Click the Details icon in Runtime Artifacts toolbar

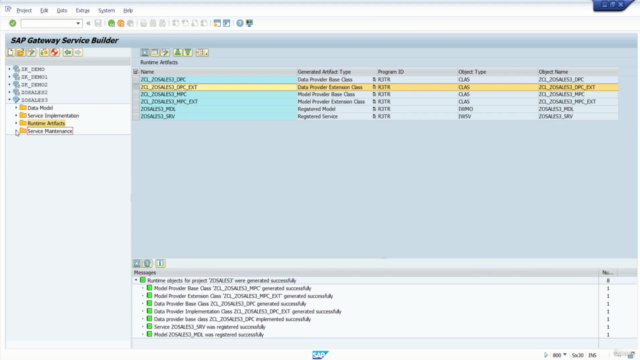144,52
